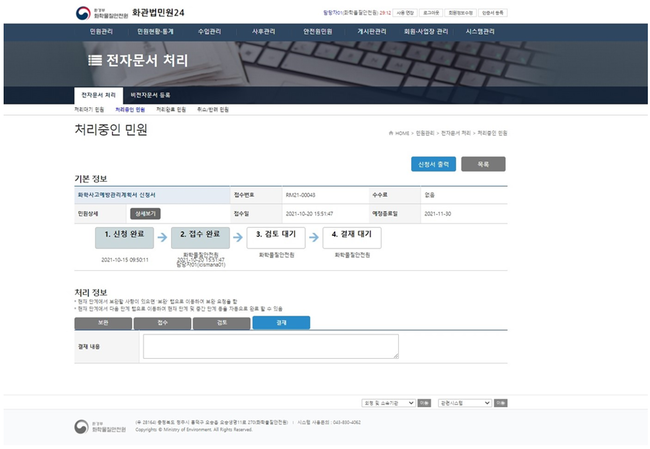
Task: Click into the 결재 내용 text area
Action: [x=270, y=346]
